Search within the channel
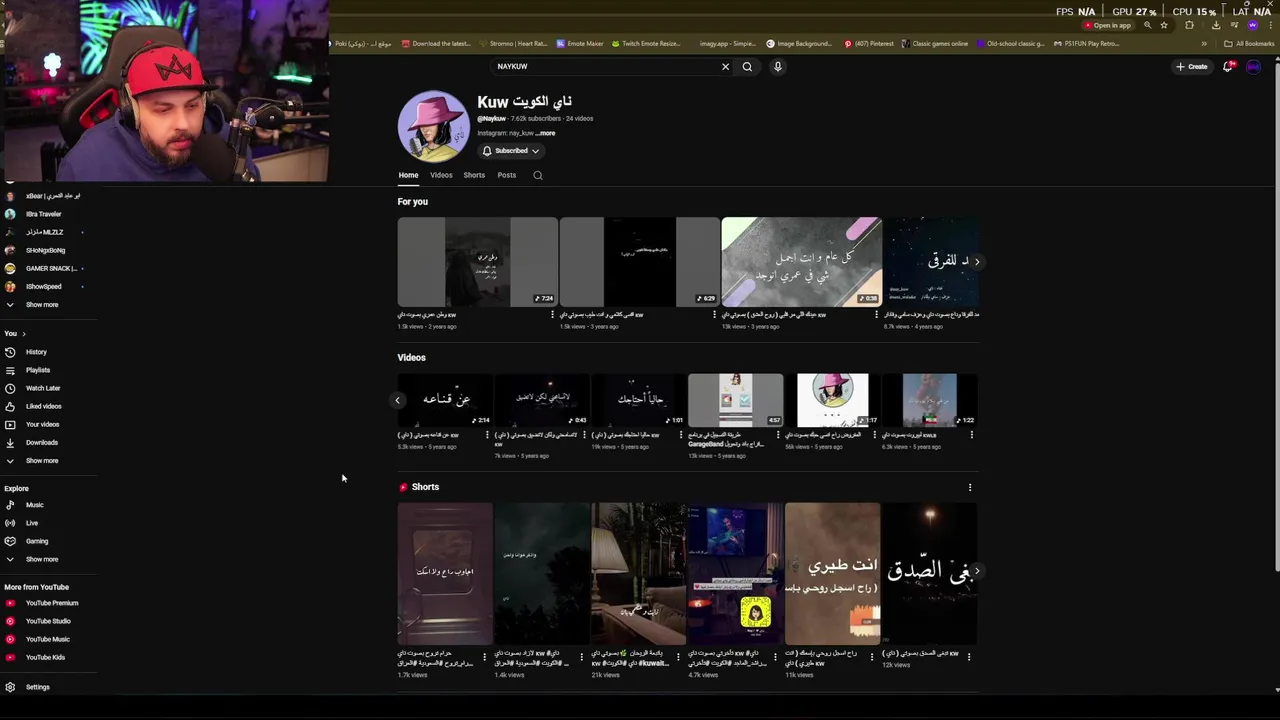The image size is (1280, 720). (538, 175)
